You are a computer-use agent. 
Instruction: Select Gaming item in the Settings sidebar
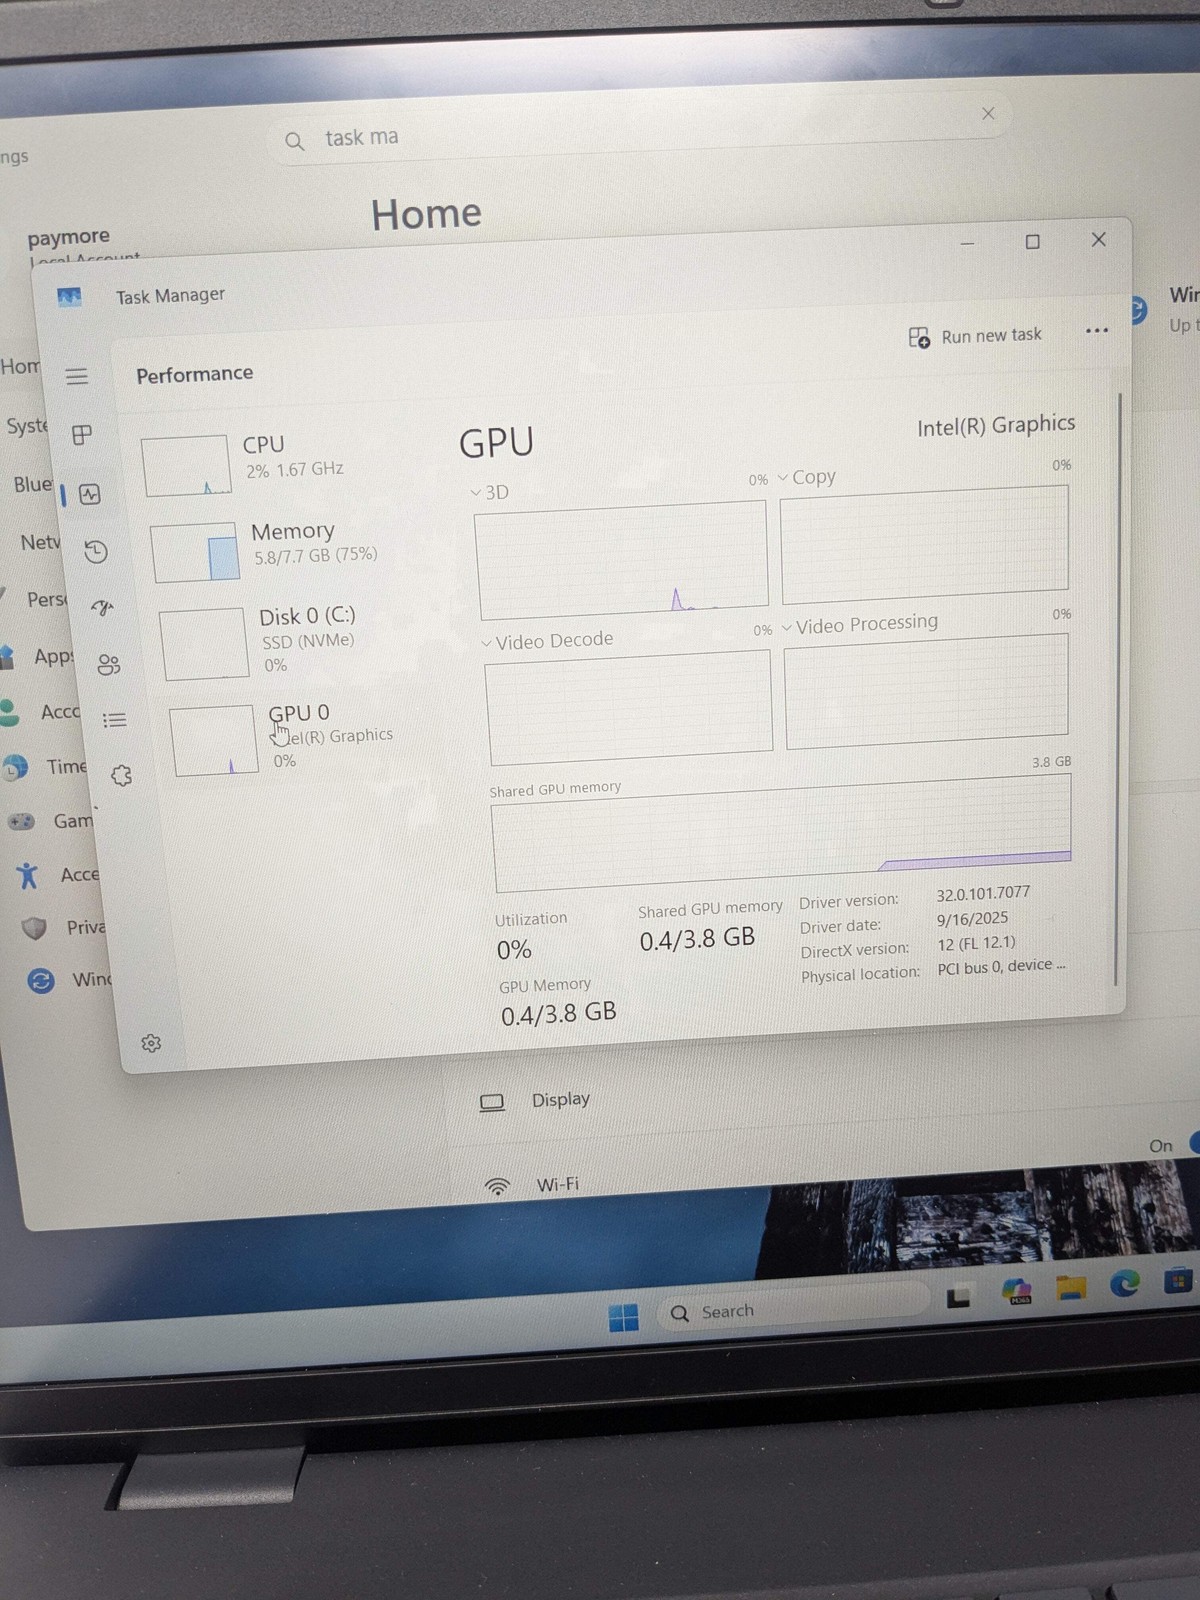[x=50, y=821]
